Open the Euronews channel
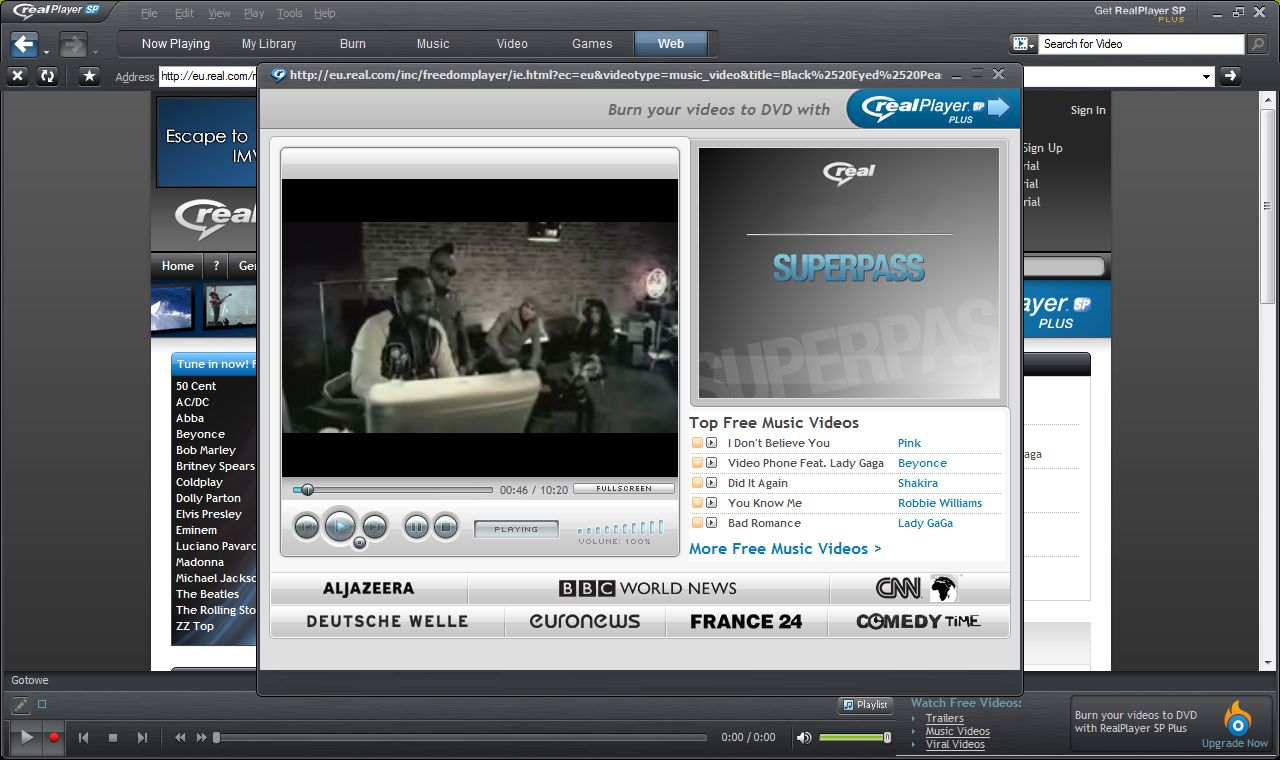 click(x=585, y=621)
